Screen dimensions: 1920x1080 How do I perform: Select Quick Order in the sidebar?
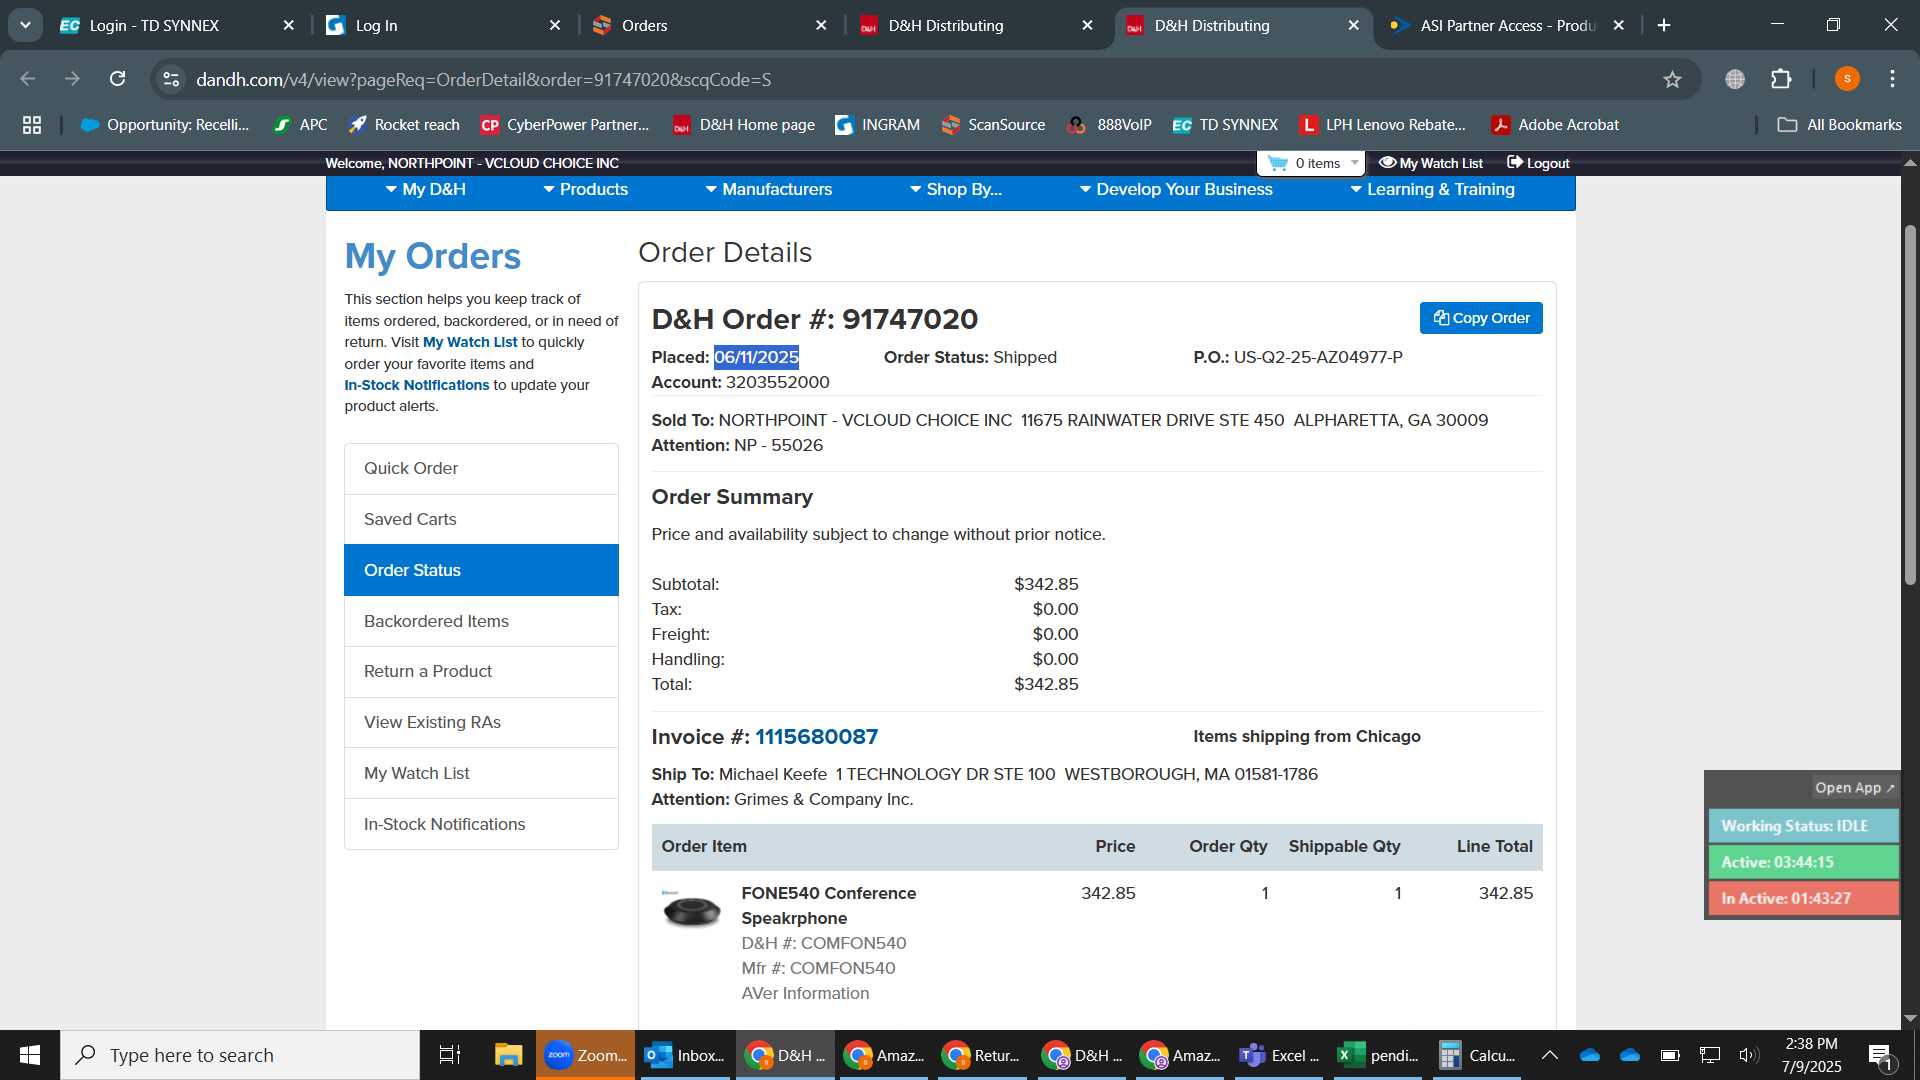pyautogui.click(x=481, y=468)
